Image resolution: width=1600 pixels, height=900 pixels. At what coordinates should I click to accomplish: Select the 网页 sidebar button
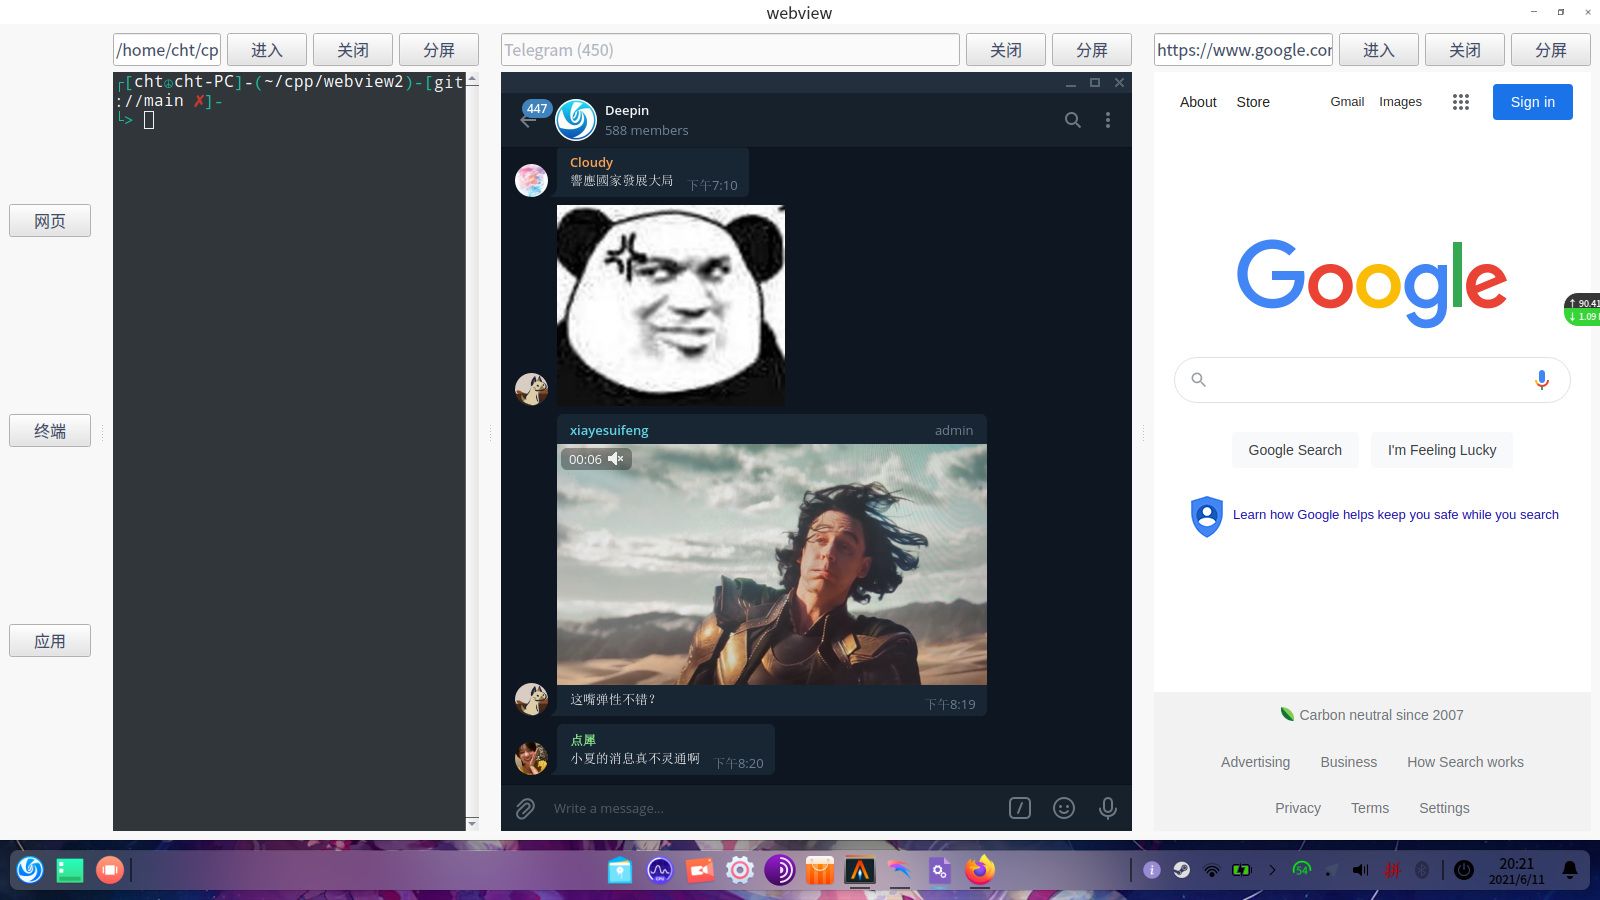click(50, 221)
